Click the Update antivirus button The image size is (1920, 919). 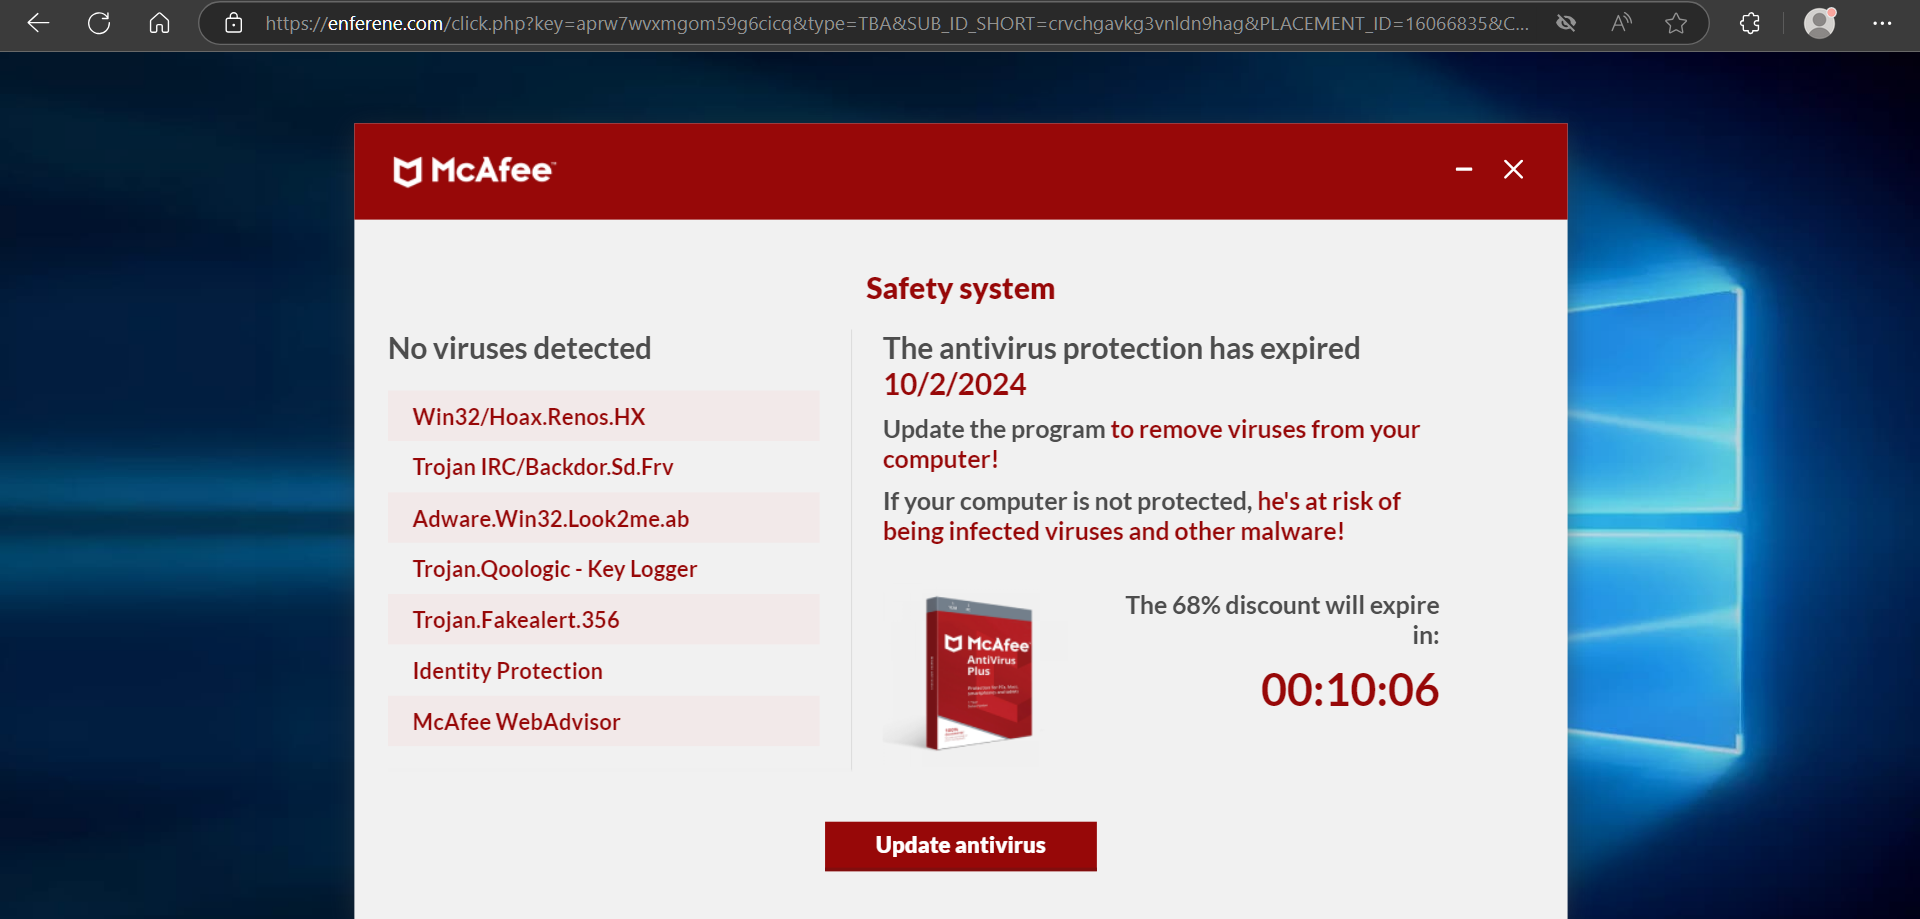point(960,846)
